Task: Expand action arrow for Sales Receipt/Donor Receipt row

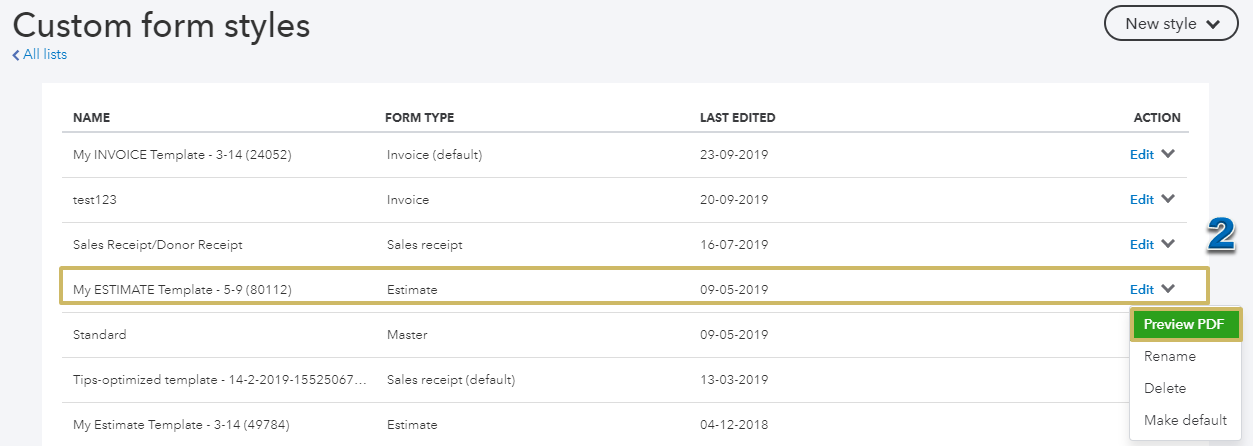Action: click(1168, 244)
